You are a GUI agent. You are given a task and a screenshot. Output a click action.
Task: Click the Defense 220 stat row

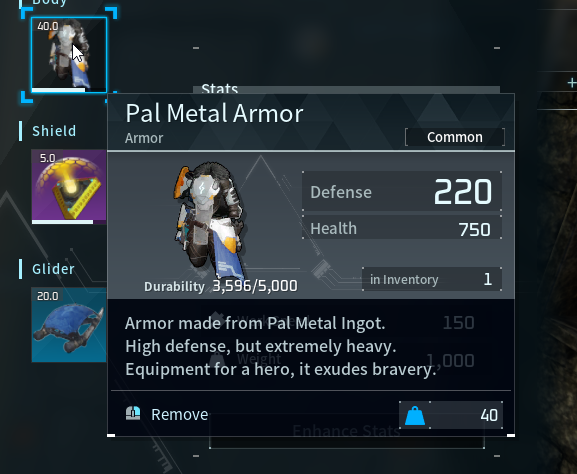[x=402, y=191]
